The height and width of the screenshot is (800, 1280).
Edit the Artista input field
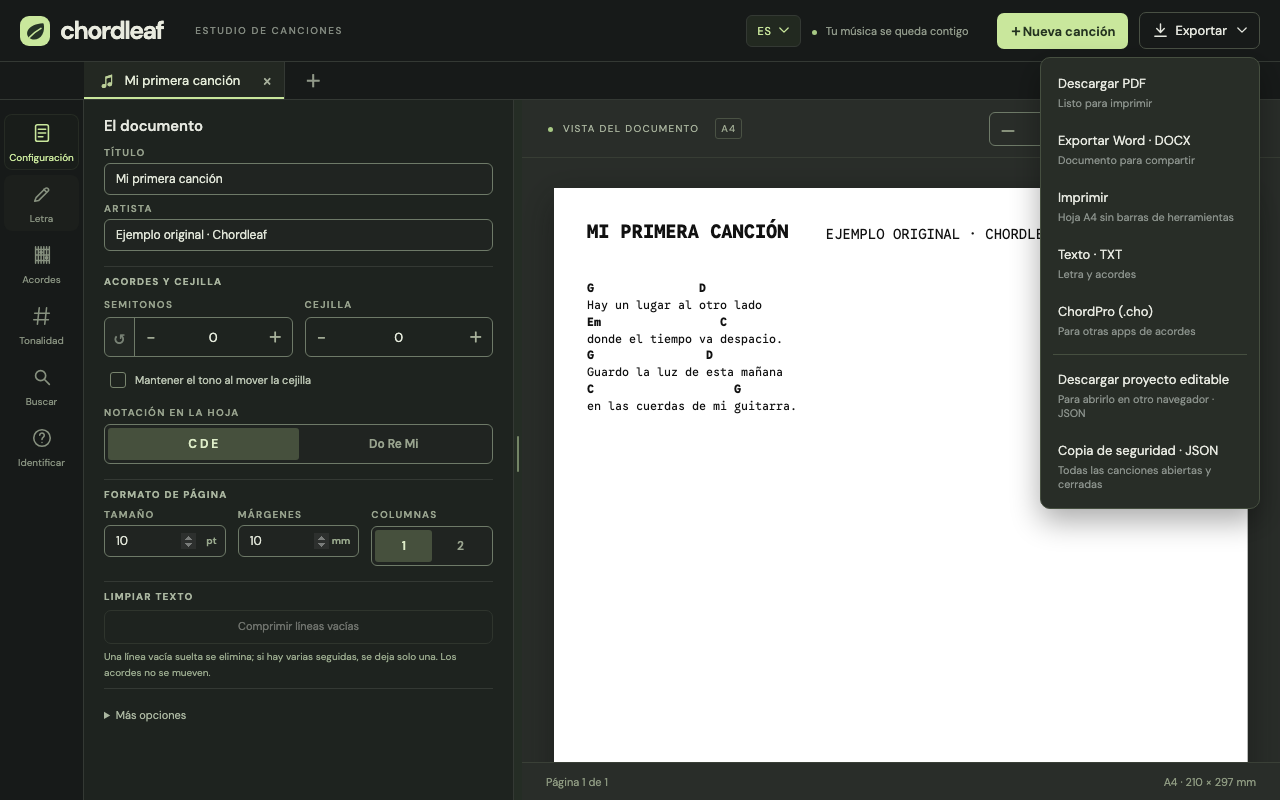[298, 235]
